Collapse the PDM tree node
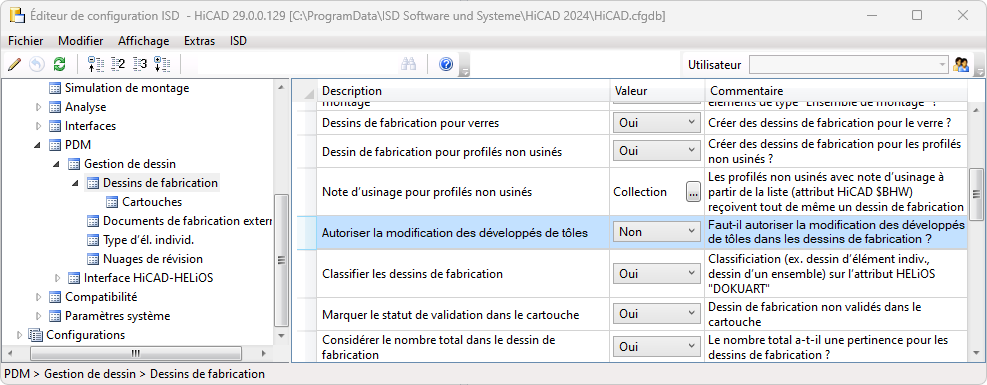This screenshot has height=385, width=987. tap(39, 145)
